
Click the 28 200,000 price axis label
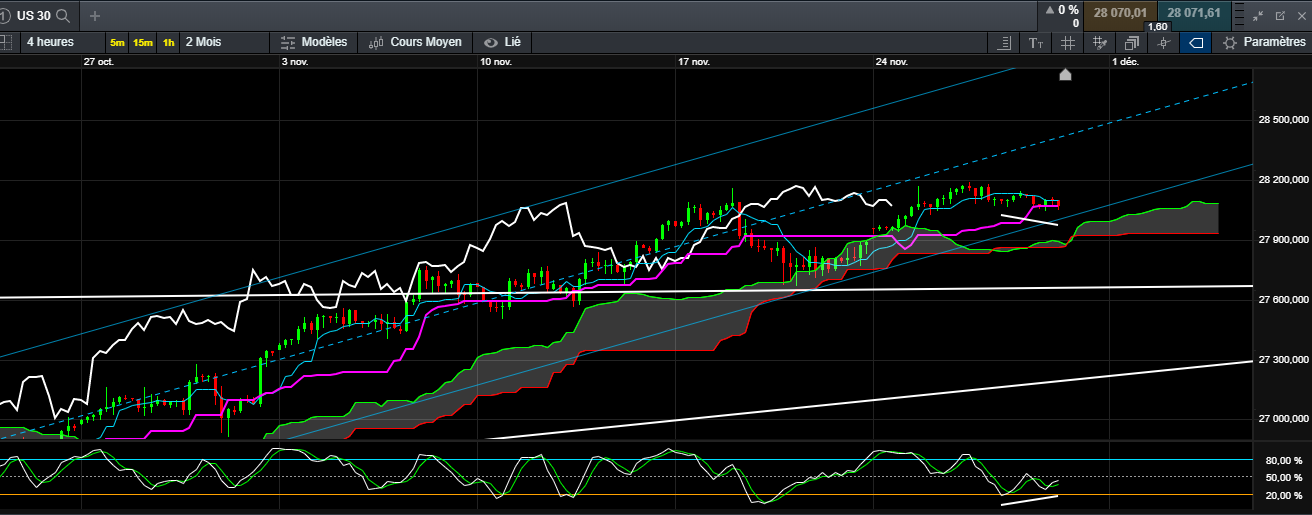click(x=1284, y=180)
